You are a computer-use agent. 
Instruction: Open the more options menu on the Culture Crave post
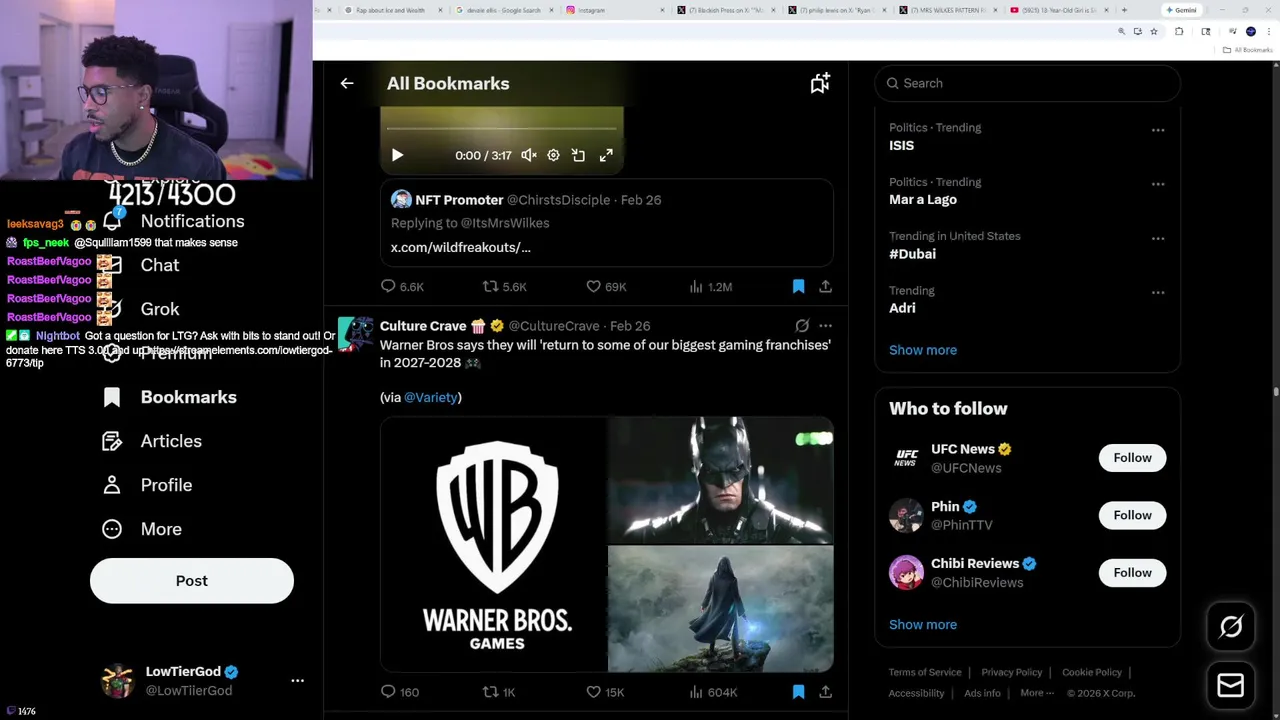point(825,326)
